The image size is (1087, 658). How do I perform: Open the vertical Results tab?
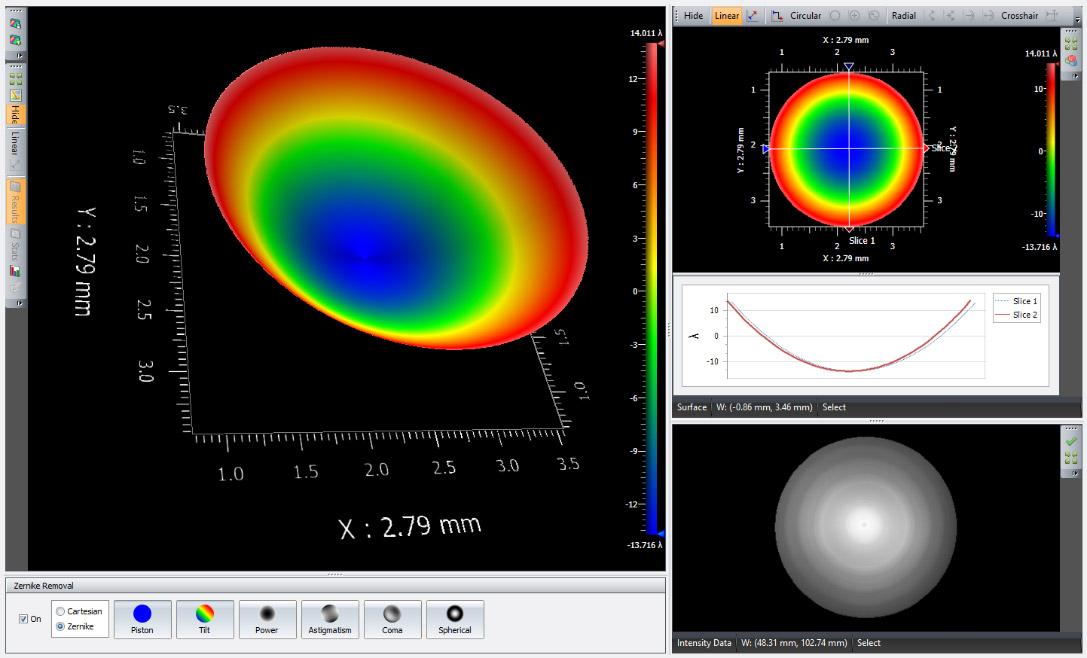pyautogui.click(x=16, y=201)
